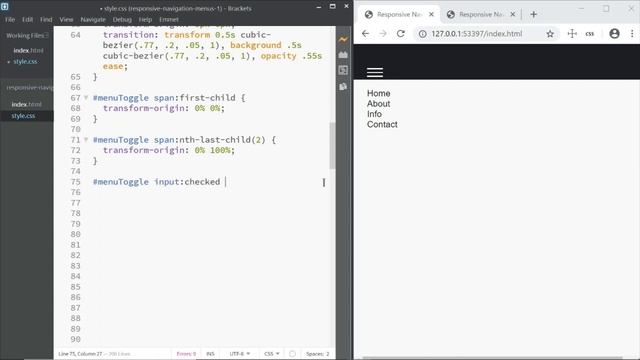
Task: Click the '#menuToggle input:checked' text on line 75
Action: (x=156, y=182)
